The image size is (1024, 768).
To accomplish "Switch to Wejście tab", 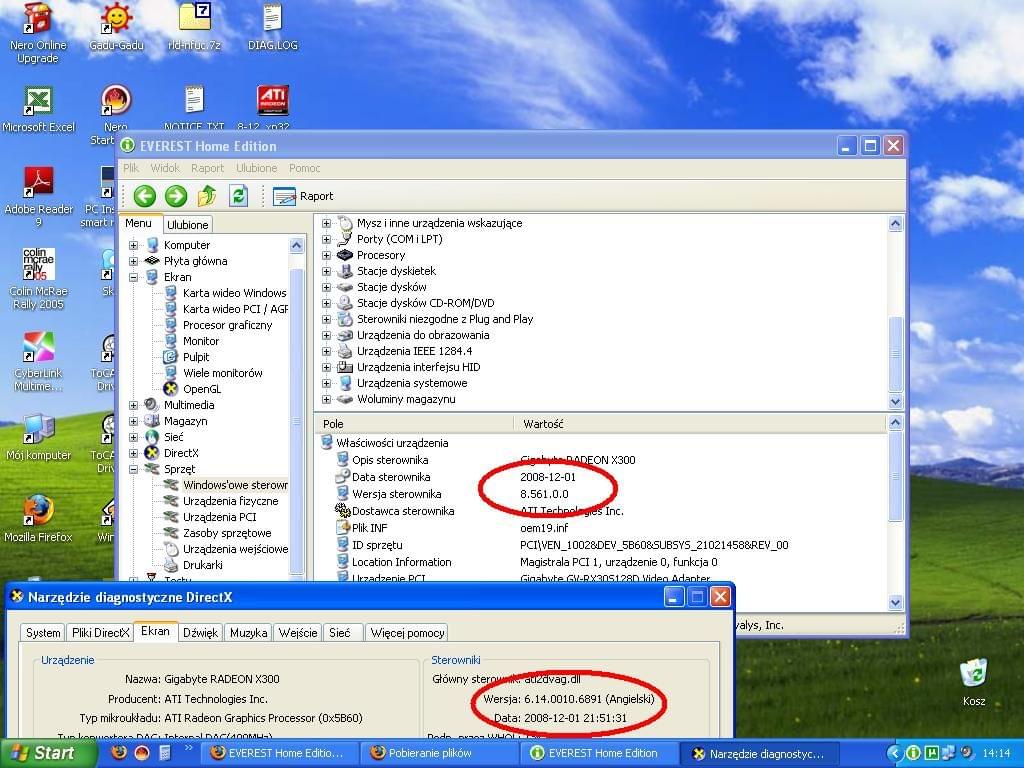I will 298,633.
